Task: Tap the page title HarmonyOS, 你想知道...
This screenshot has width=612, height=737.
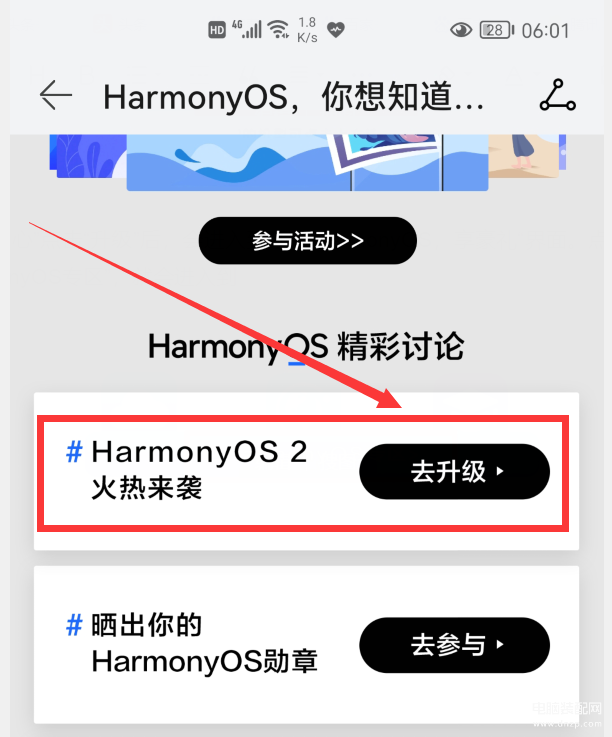Action: coord(294,97)
